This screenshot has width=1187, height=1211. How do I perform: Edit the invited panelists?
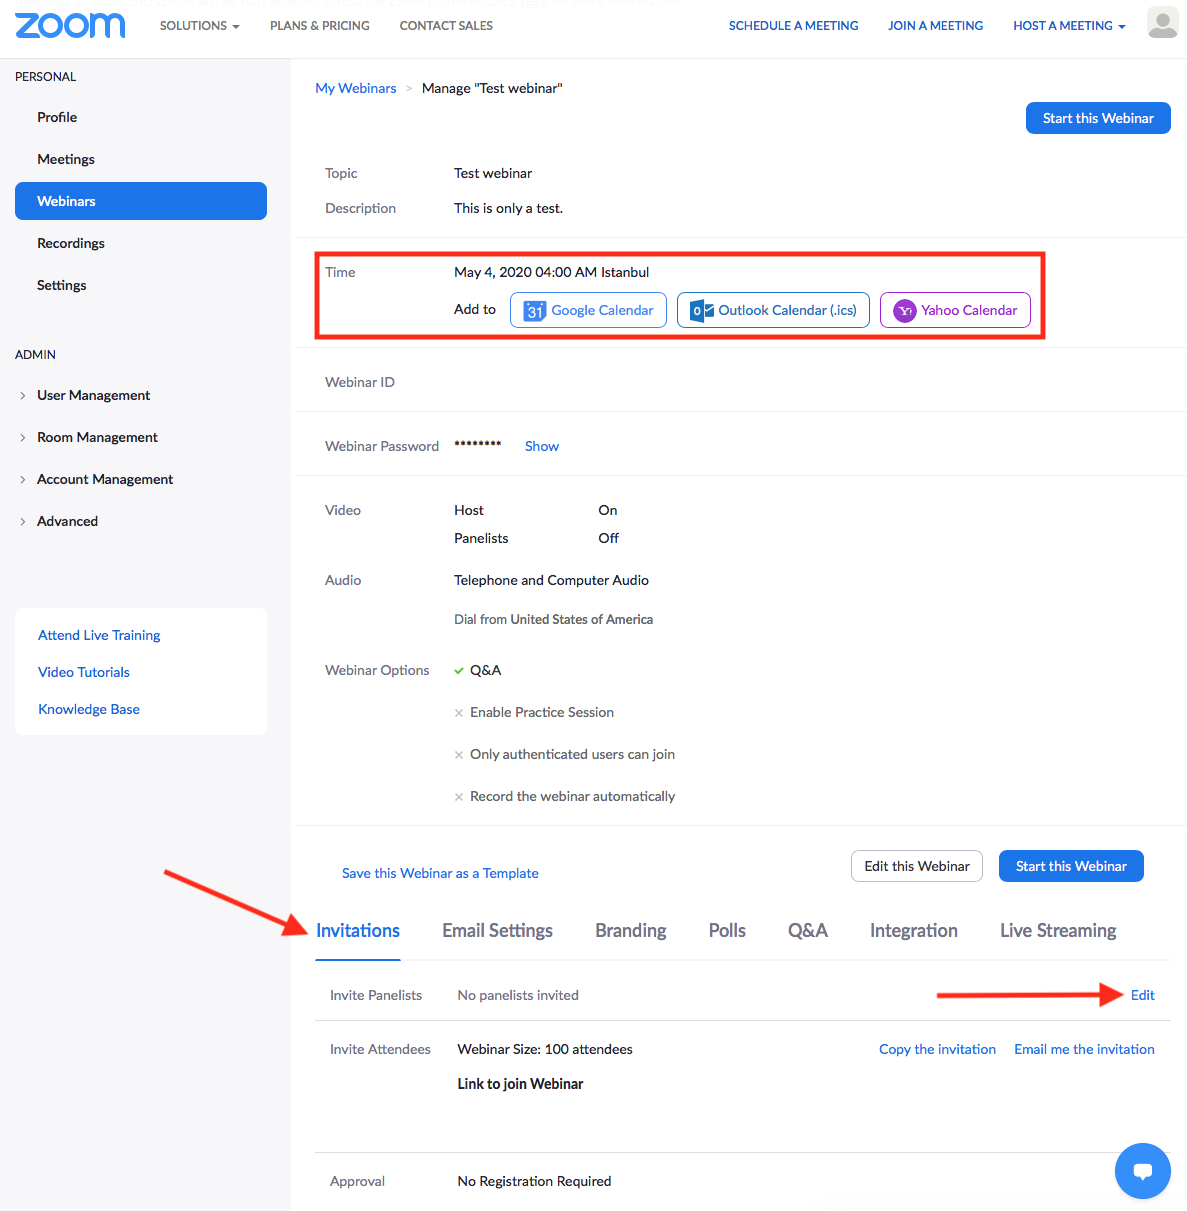[x=1142, y=995]
